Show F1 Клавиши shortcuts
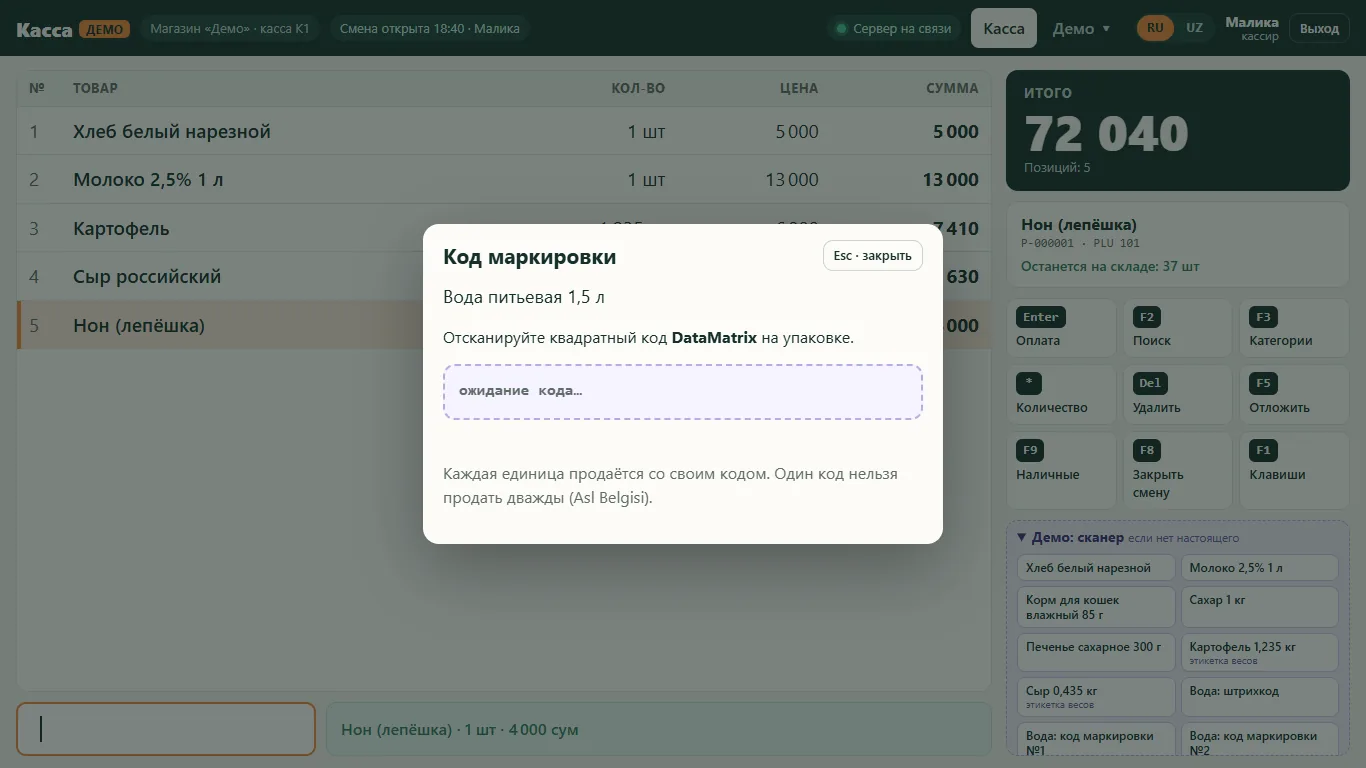This screenshot has width=1366, height=768. click(1294, 471)
